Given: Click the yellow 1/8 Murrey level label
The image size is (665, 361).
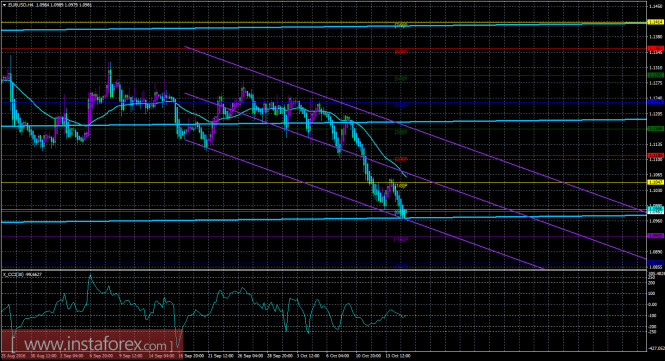Looking at the screenshot, I should [x=401, y=186].
